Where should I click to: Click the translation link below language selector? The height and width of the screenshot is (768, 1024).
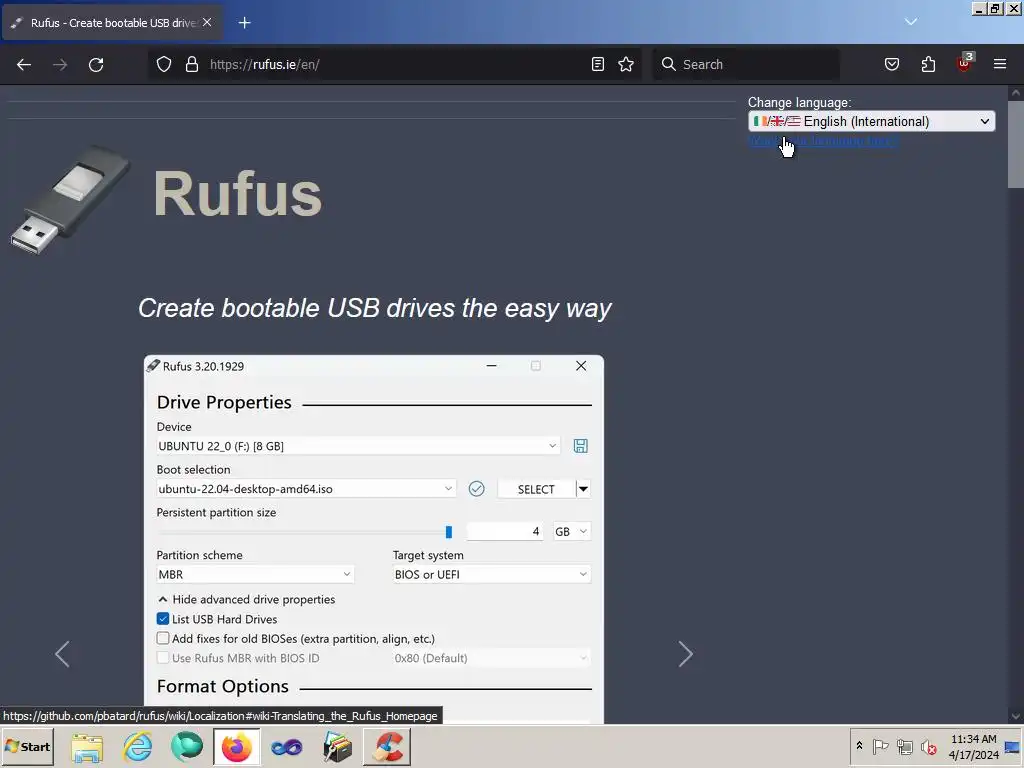(824, 141)
